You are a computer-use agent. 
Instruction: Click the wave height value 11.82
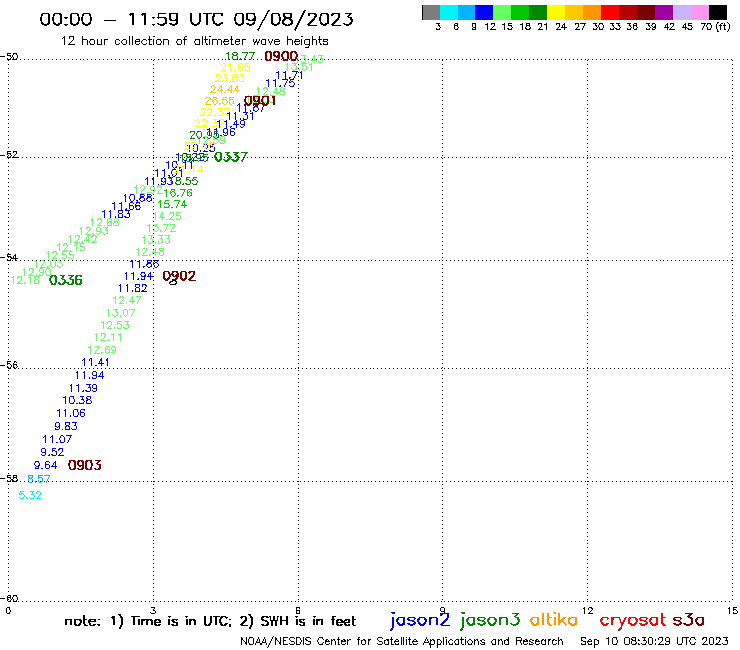point(133,288)
